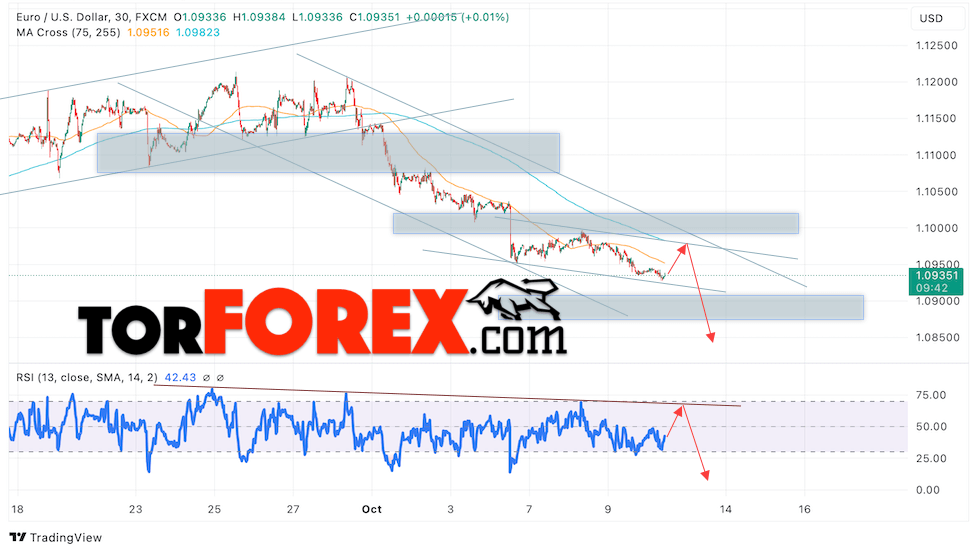This screenshot has height=553, width=978.
Task: Select the lower gray support zone near 1.09000
Action: pos(680,307)
